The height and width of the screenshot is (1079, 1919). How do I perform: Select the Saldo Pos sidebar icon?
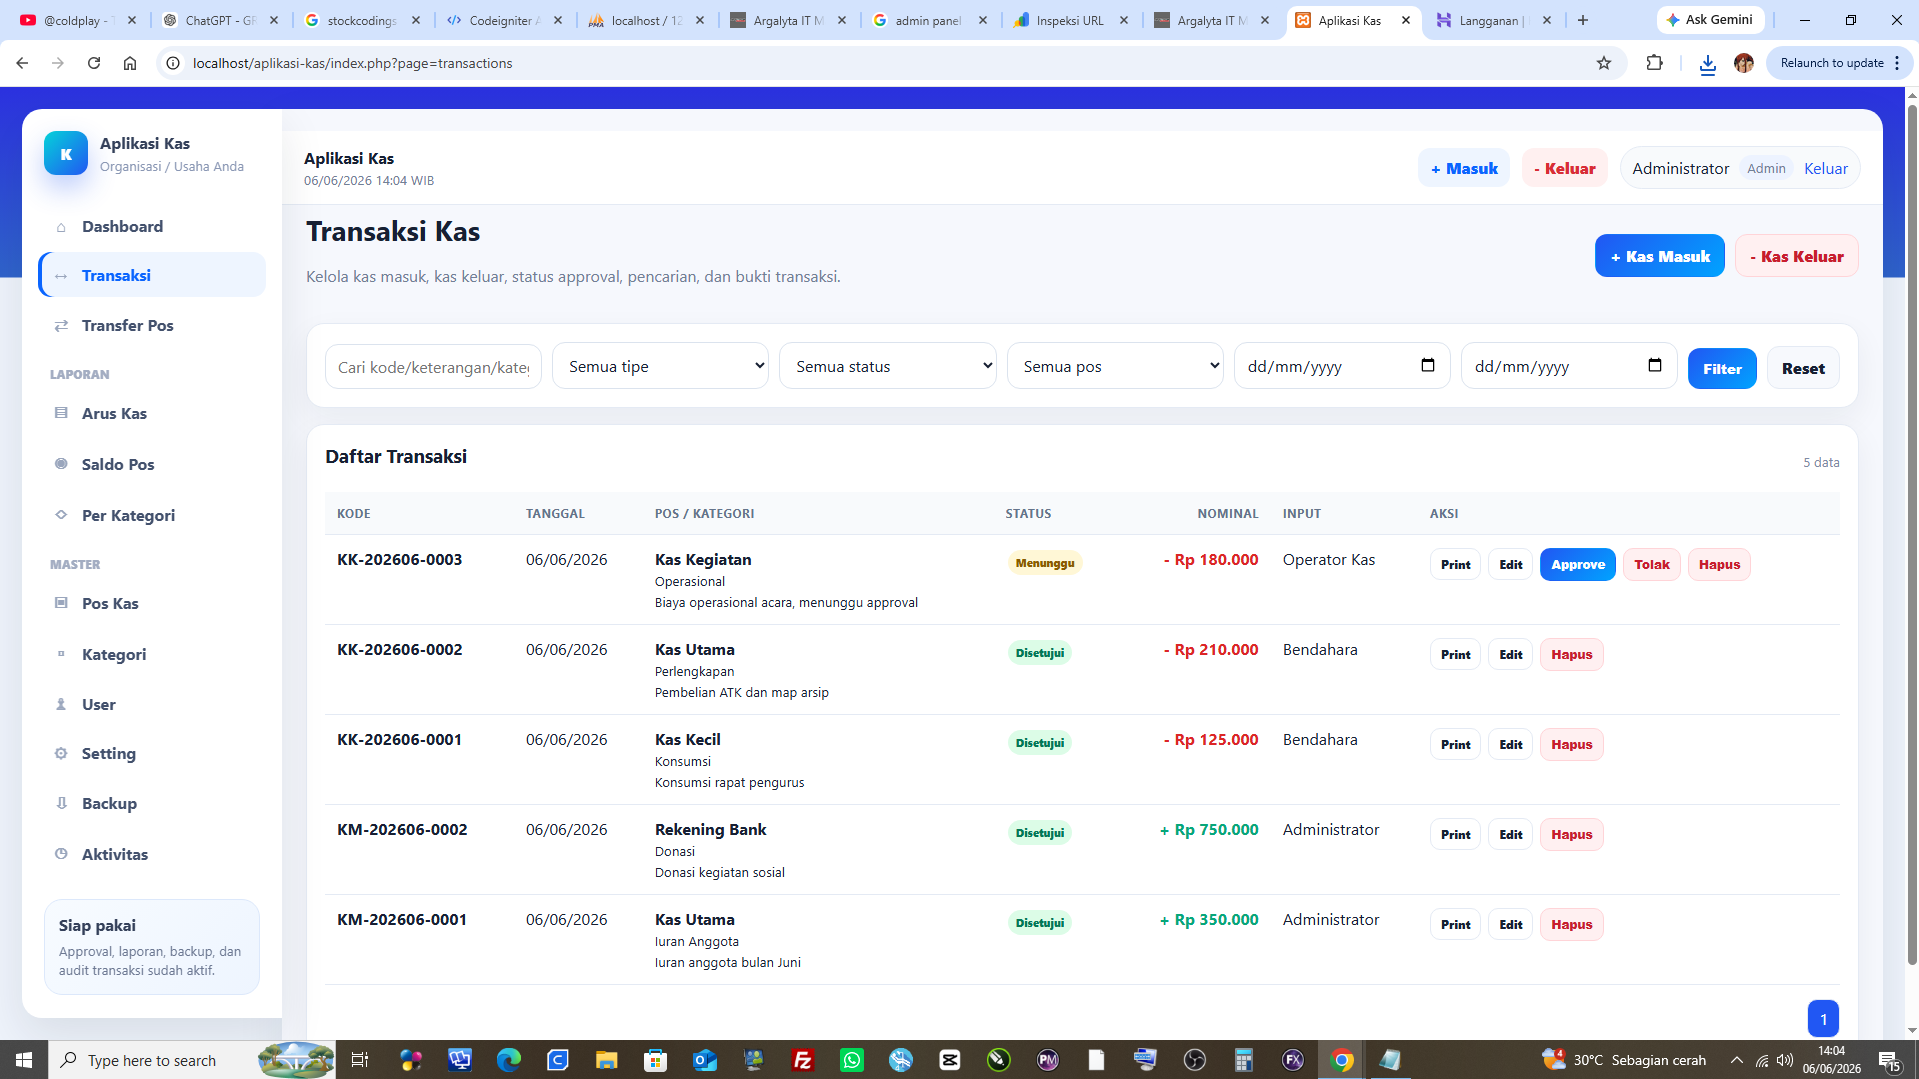(x=61, y=464)
